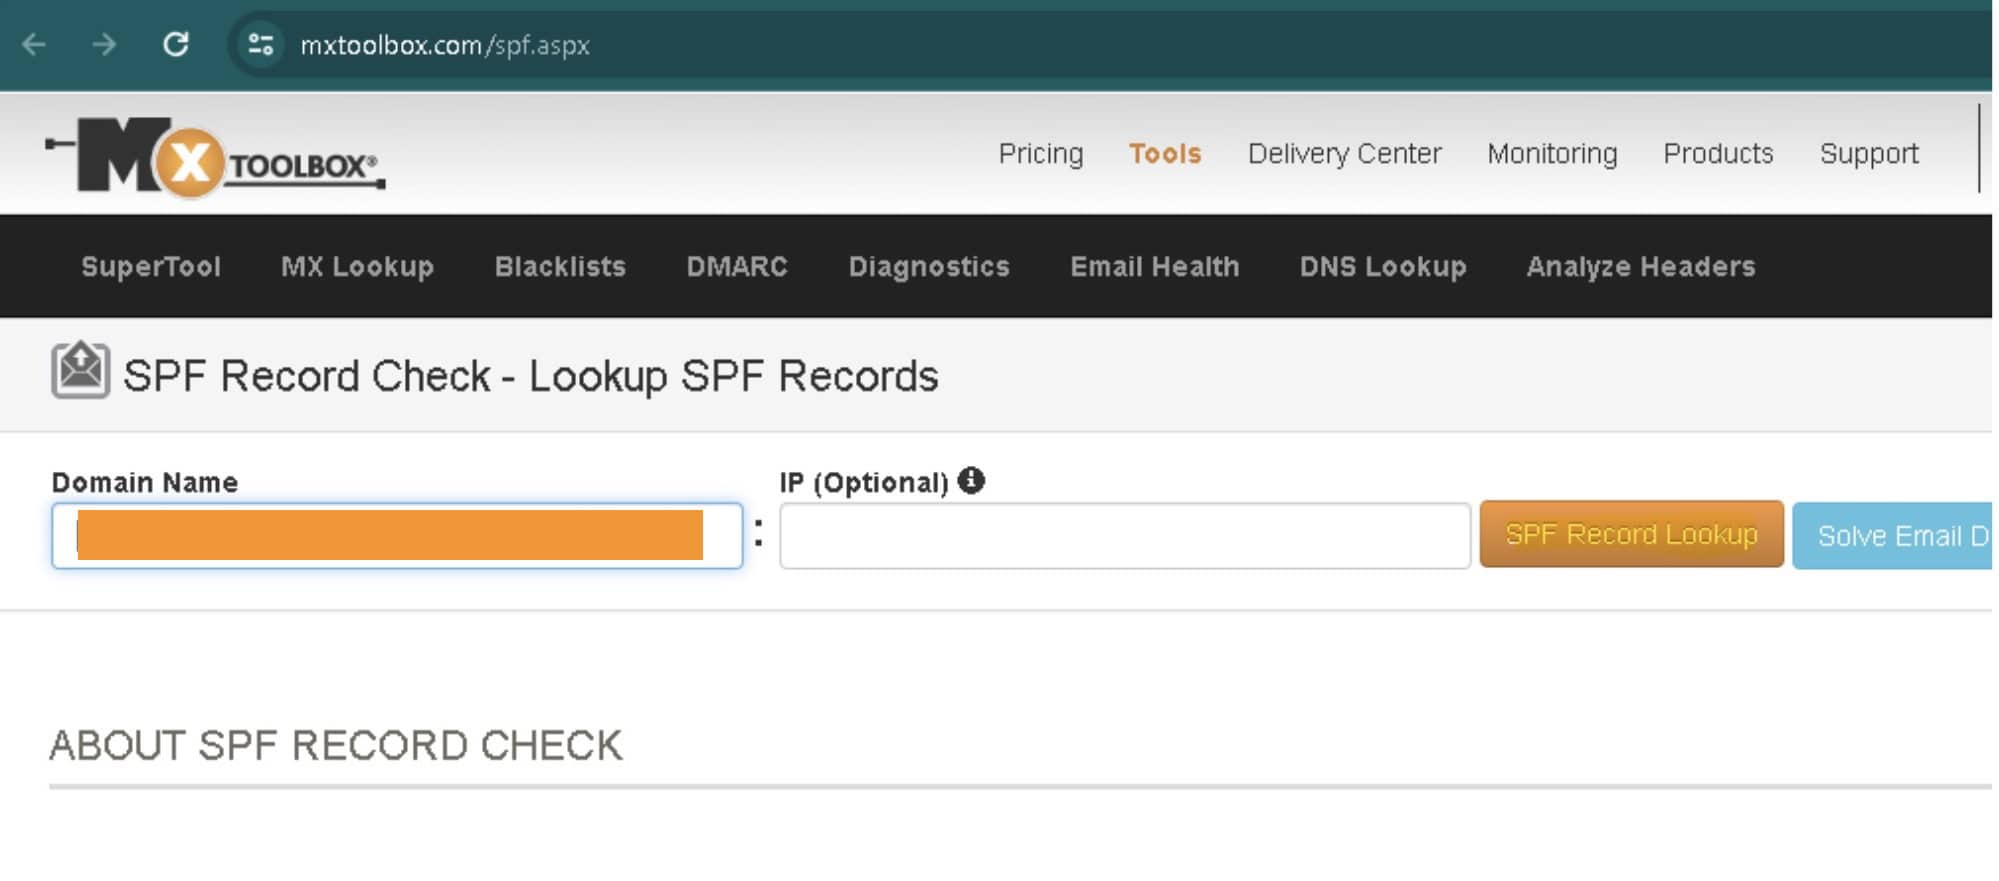Click the Domain Name label
The width and height of the screenshot is (1999, 881).
[x=145, y=483]
